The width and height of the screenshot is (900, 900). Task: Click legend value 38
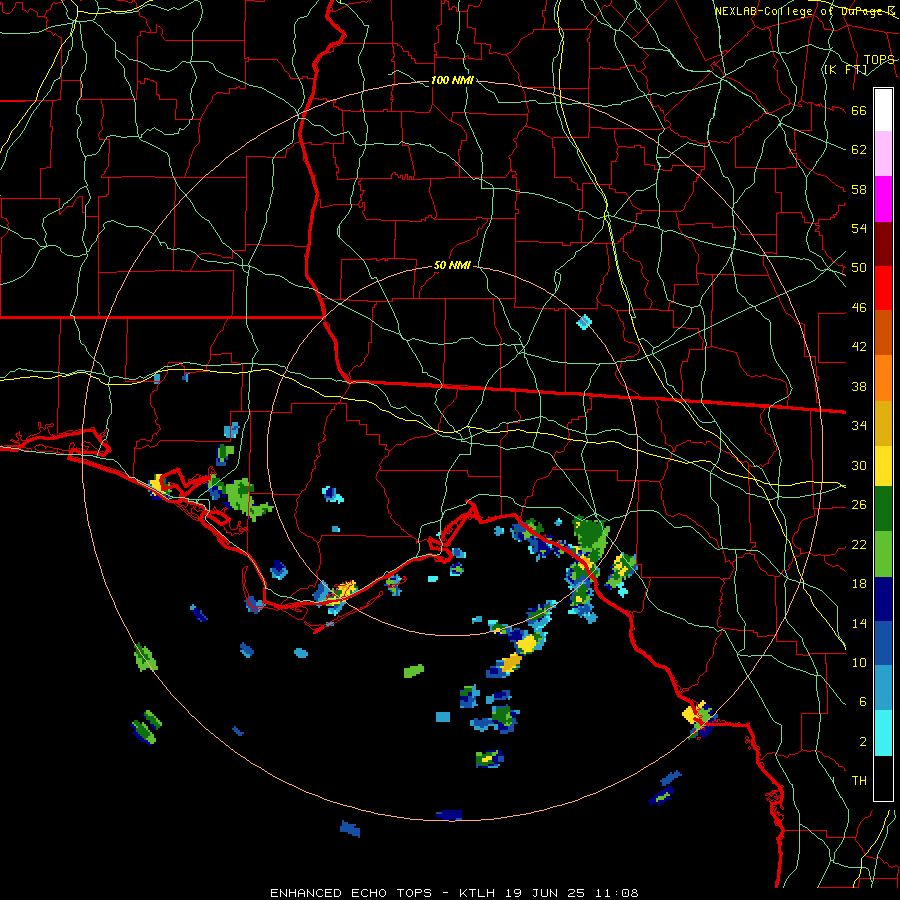[x=859, y=386]
